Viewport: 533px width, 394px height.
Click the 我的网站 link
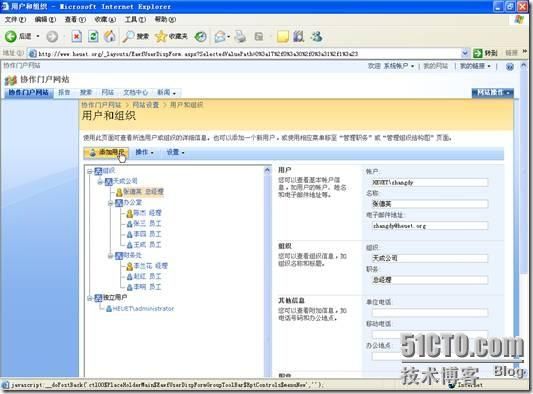pyautogui.click(x=435, y=66)
